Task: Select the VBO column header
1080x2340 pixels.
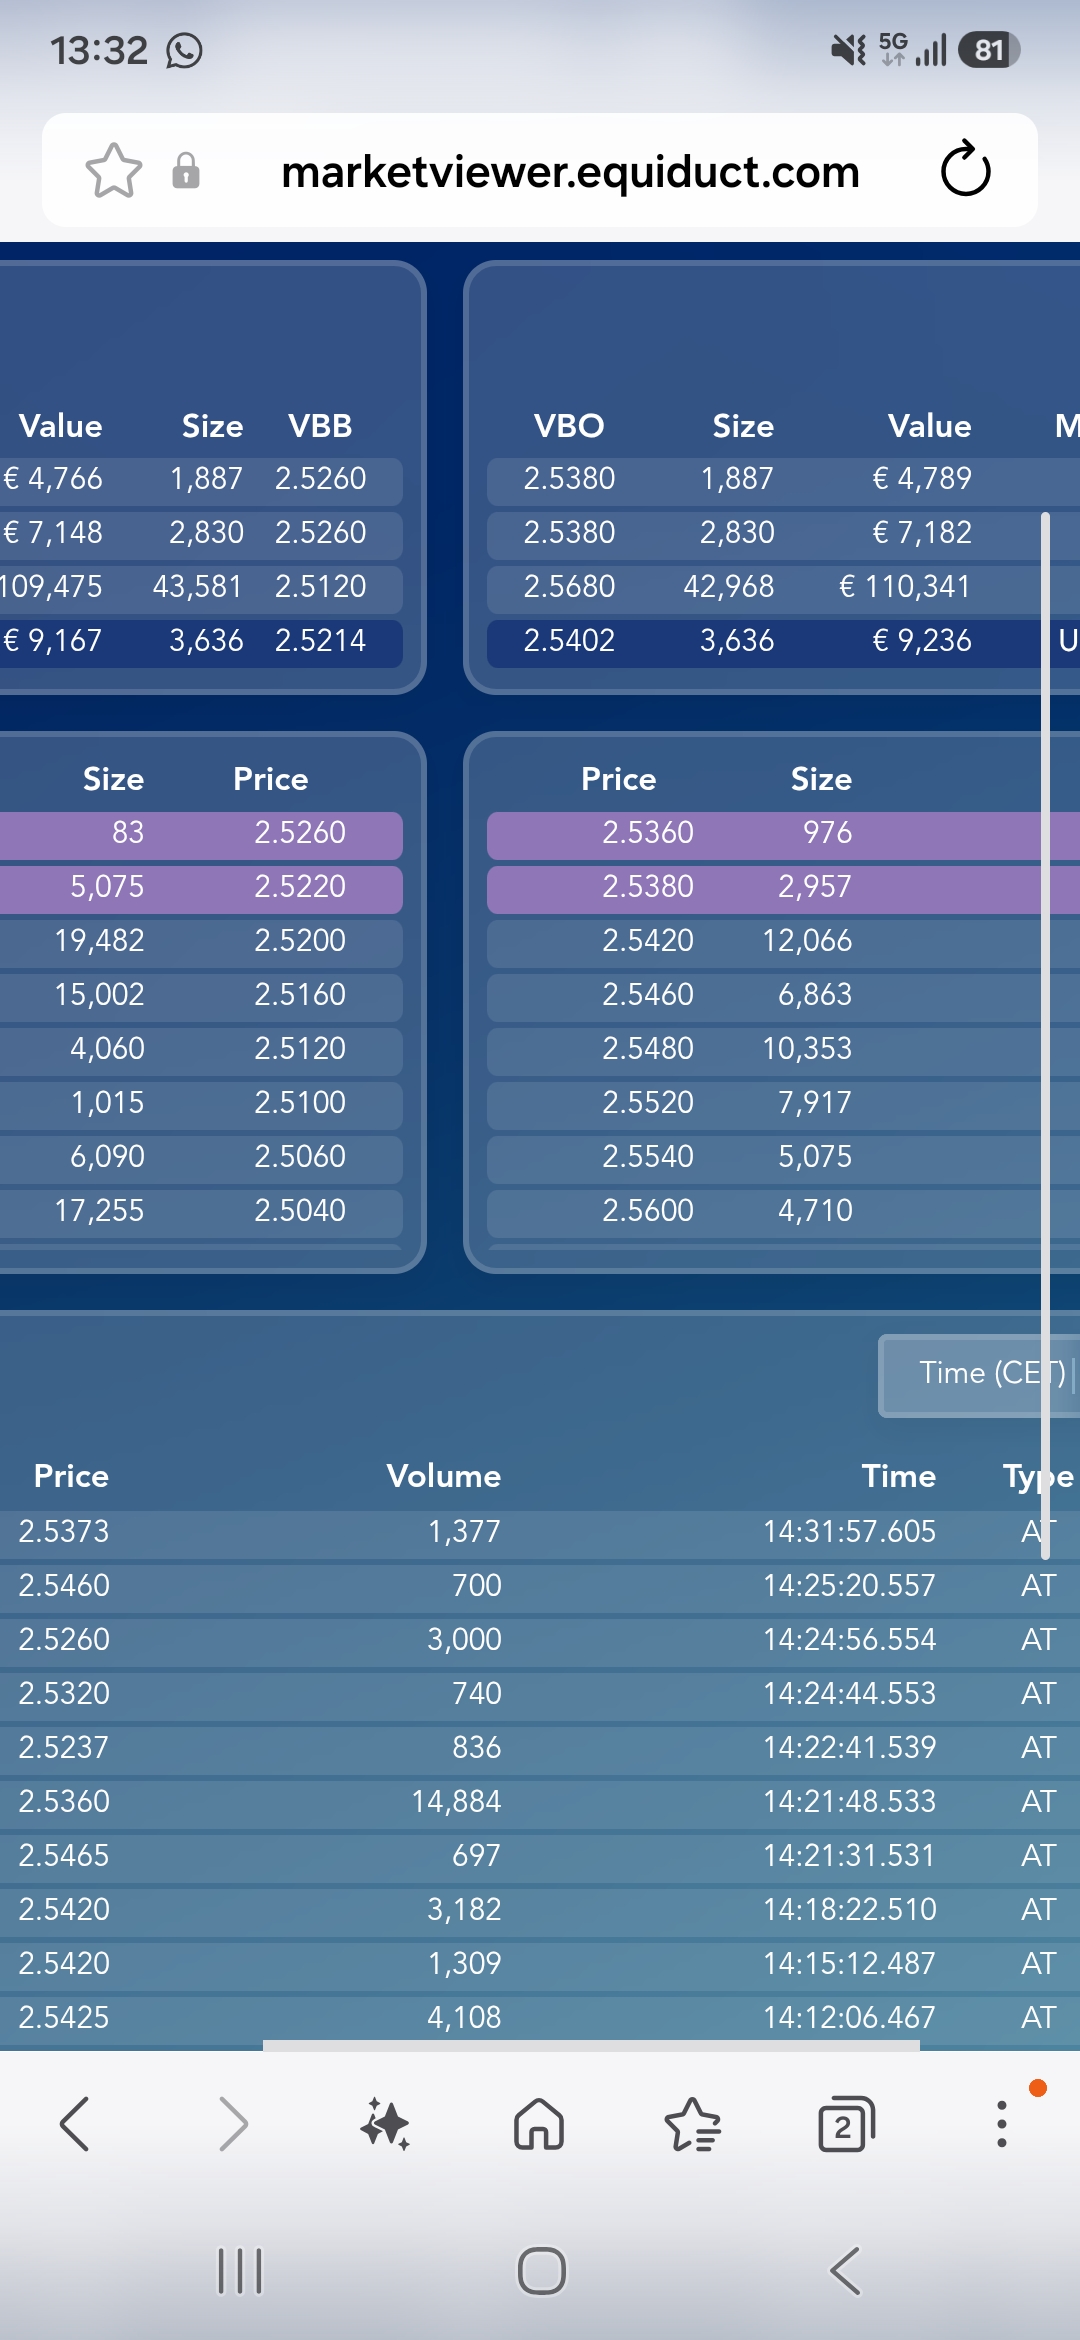Action: point(569,426)
